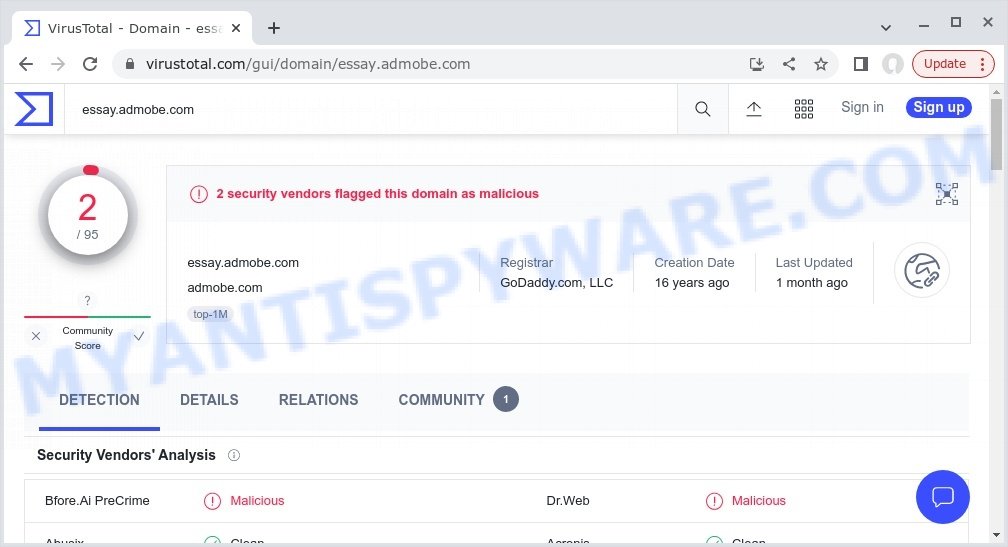Switch to the DETAILS tab

click(x=209, y=400)
